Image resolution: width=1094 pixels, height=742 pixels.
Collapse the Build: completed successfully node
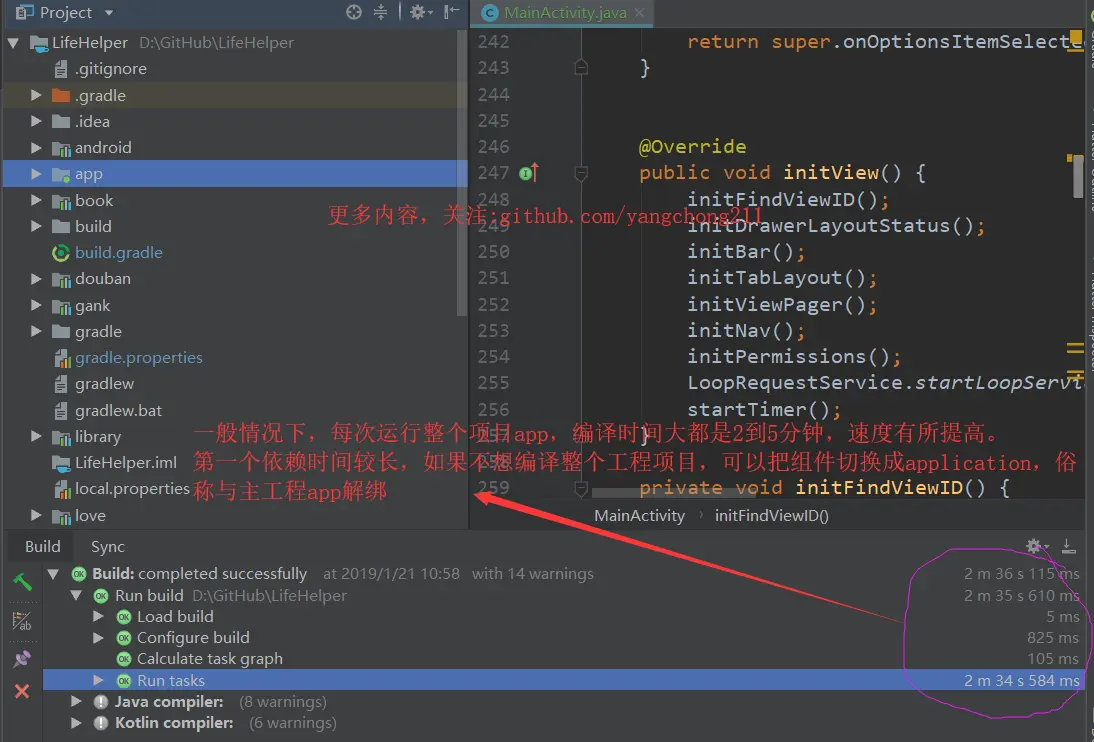tap(53, 574)
